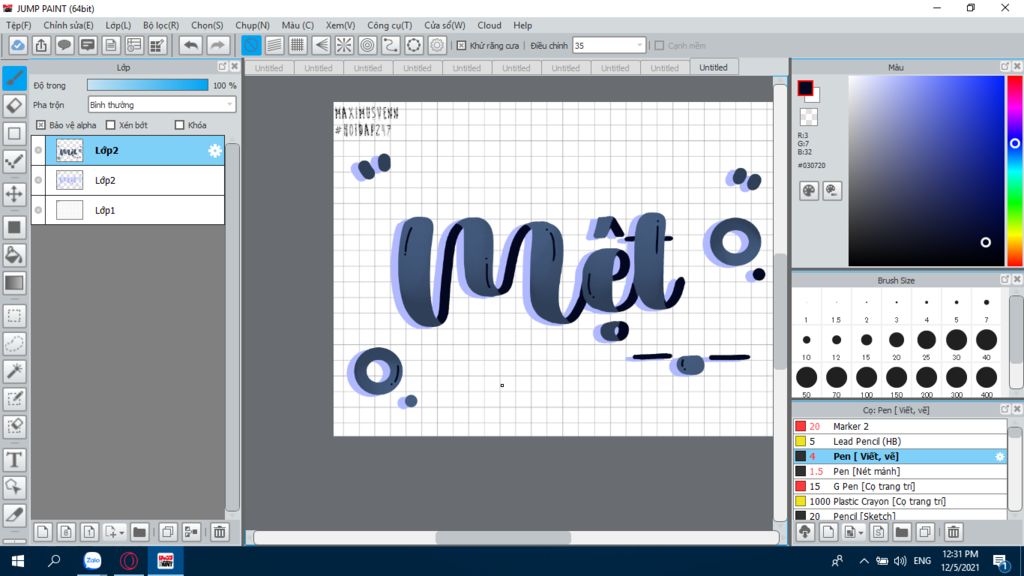Click the Undo arrow in toolbar
This screenshot has width=1024, height=576.
click(190, 45)
